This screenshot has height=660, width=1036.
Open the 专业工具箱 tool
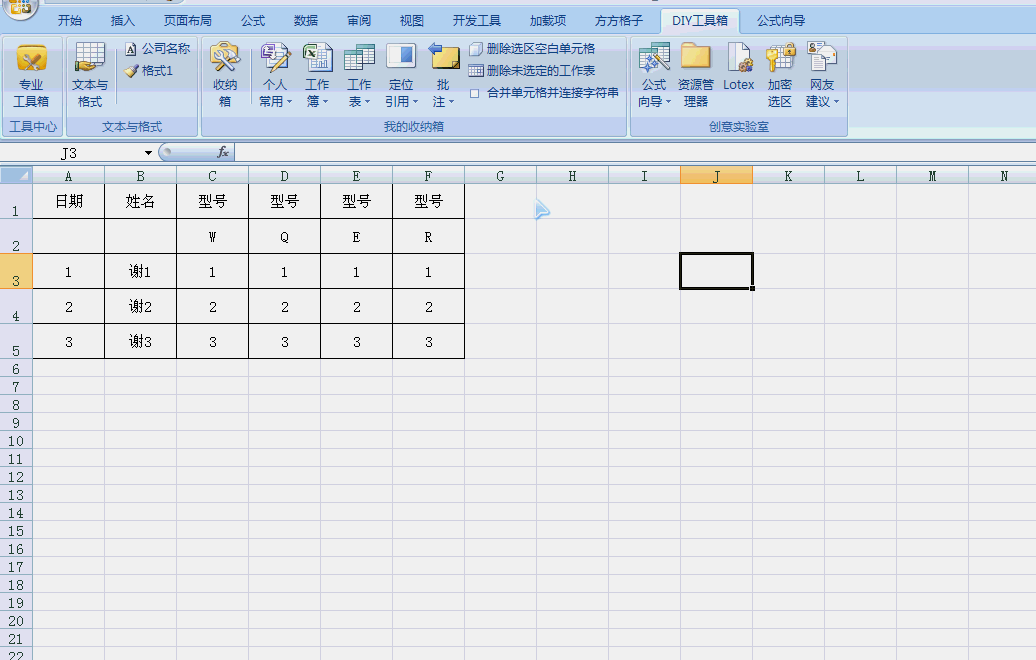point(31,76)
